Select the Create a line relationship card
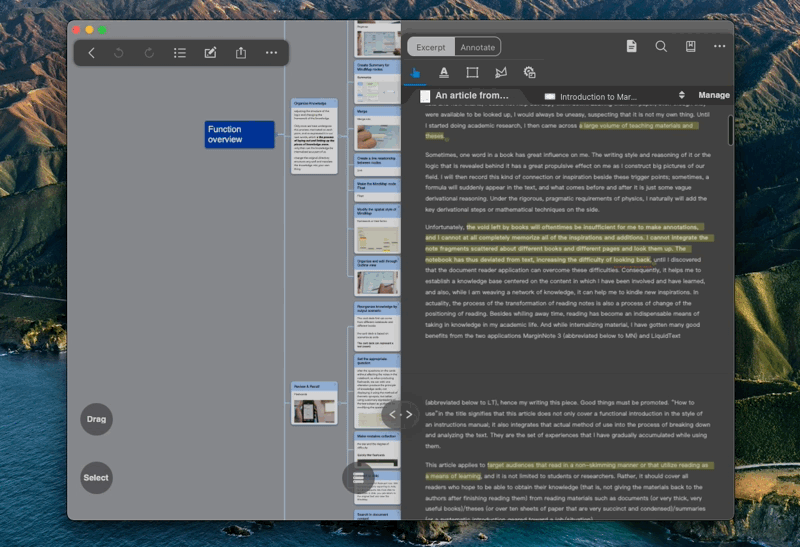The image size is (800, 547). pos(378,165)
